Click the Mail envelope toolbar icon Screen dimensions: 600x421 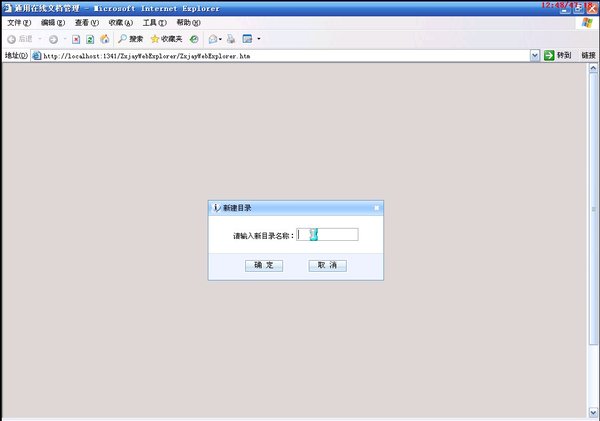pyautogui.click(x=213, y=39)
